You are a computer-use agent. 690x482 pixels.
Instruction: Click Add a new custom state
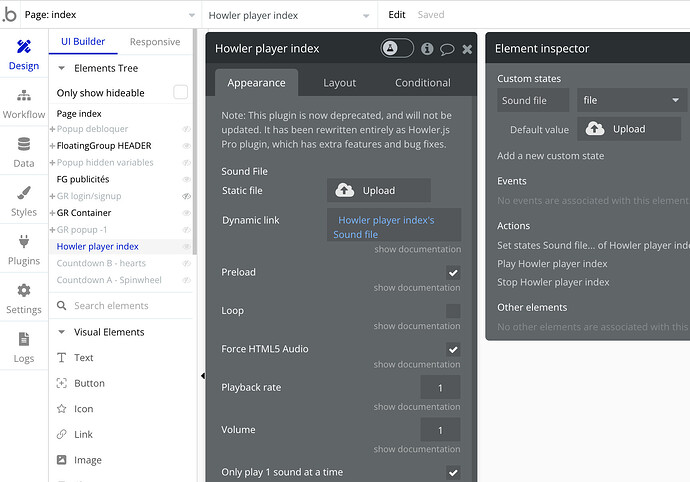point(551,156)
